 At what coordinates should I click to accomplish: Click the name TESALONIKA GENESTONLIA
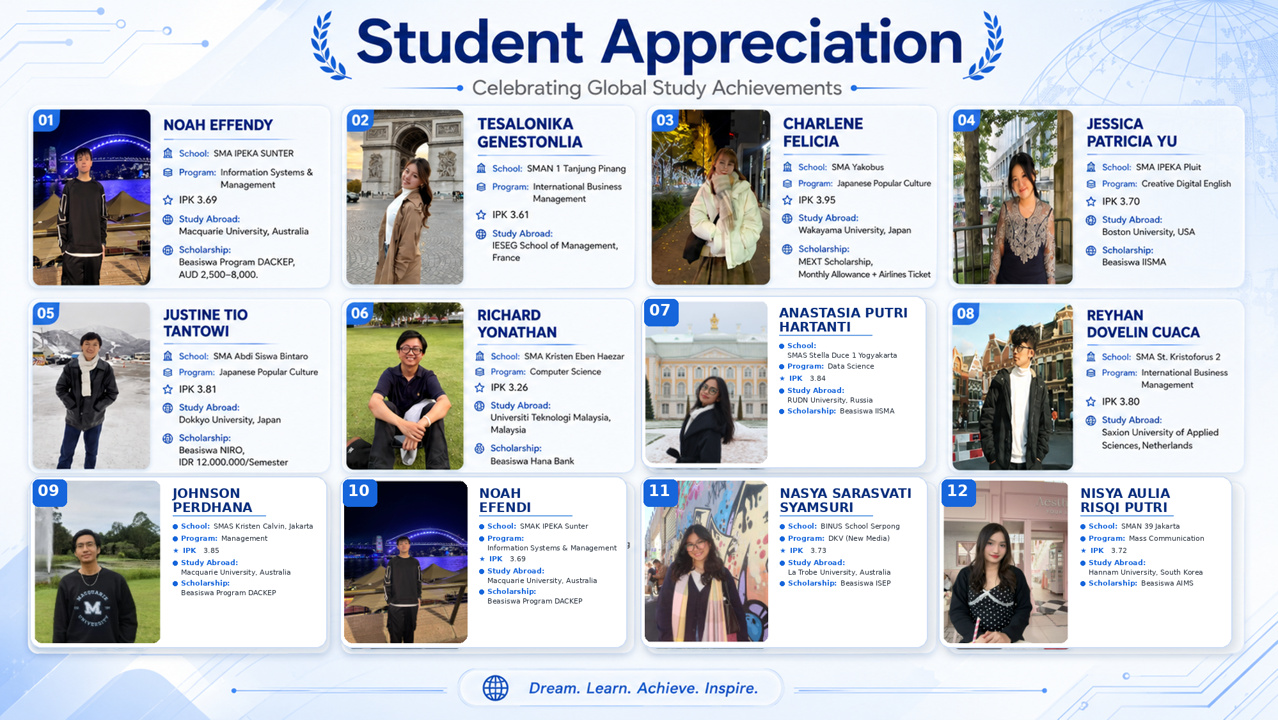tap(530, 133)
